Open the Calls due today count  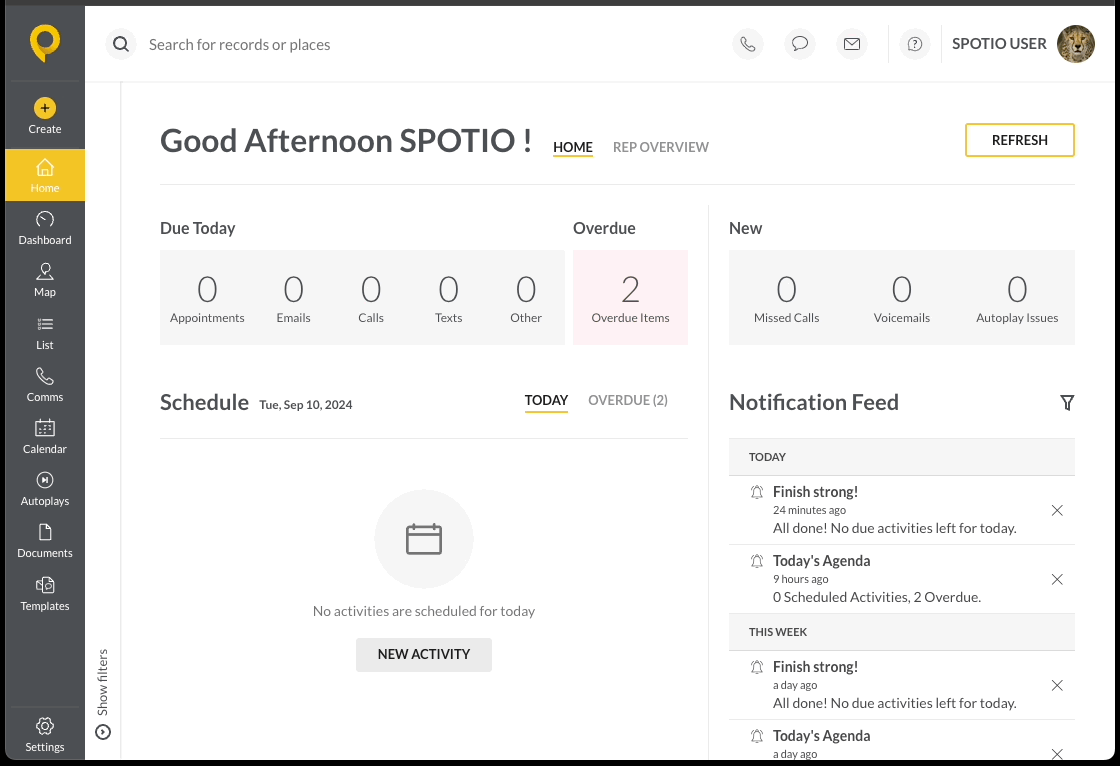click(x=371, y=299)
